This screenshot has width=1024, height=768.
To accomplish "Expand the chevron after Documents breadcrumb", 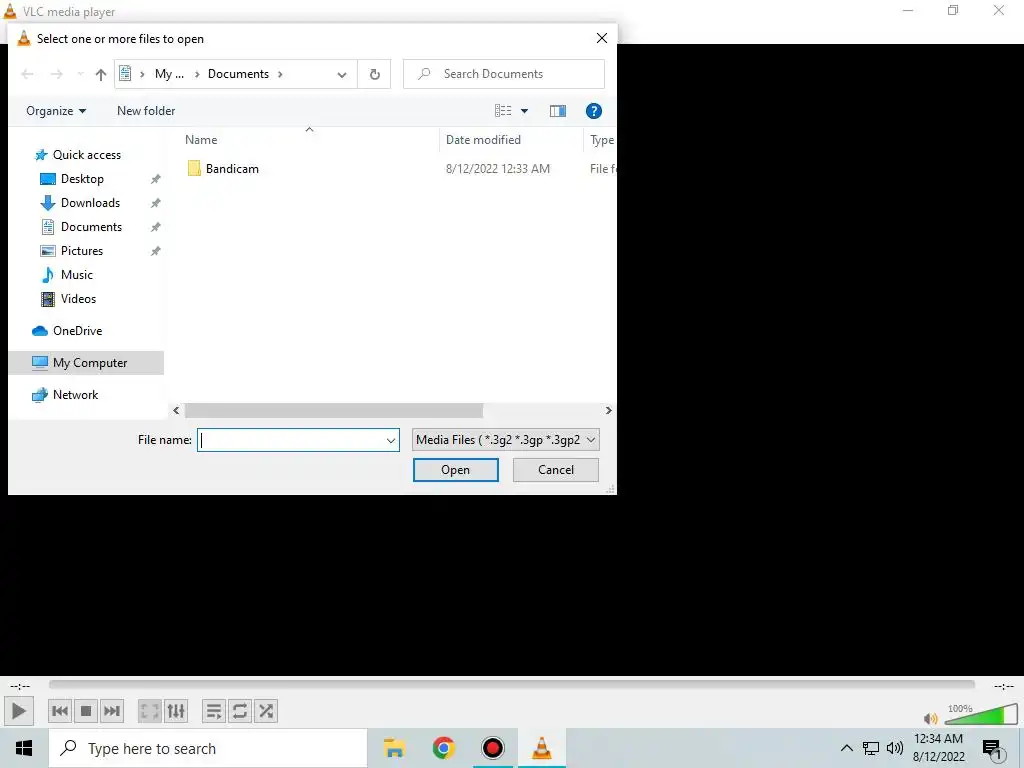I will (x=280, y=74).
